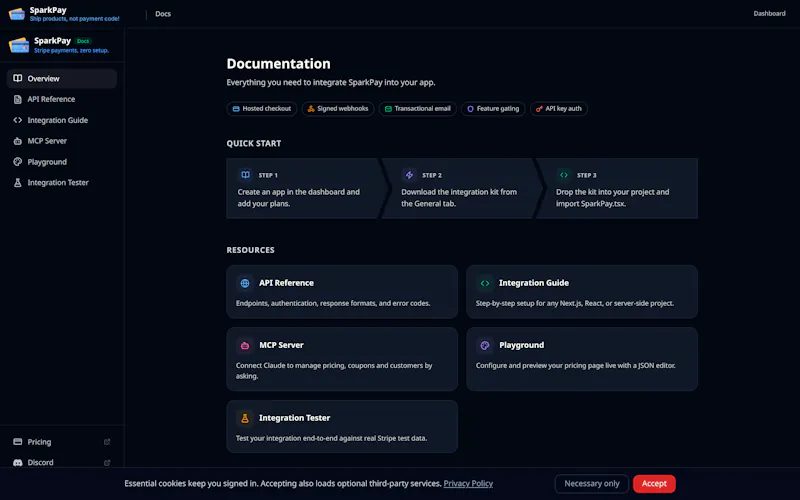
Task: Click the external link icon next to Pricing
Action: click(107, 442)
